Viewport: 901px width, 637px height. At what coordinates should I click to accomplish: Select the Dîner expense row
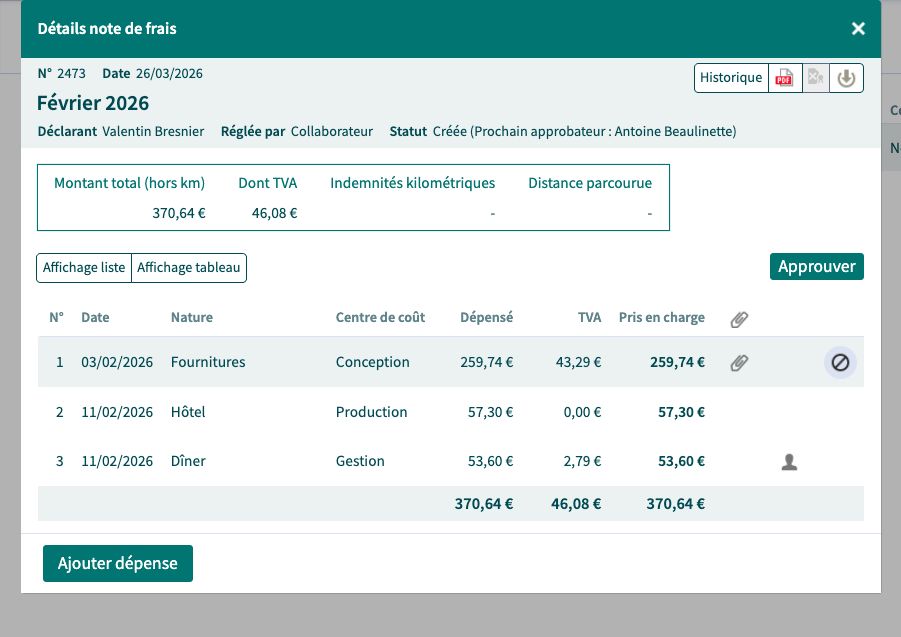point(450,461)
